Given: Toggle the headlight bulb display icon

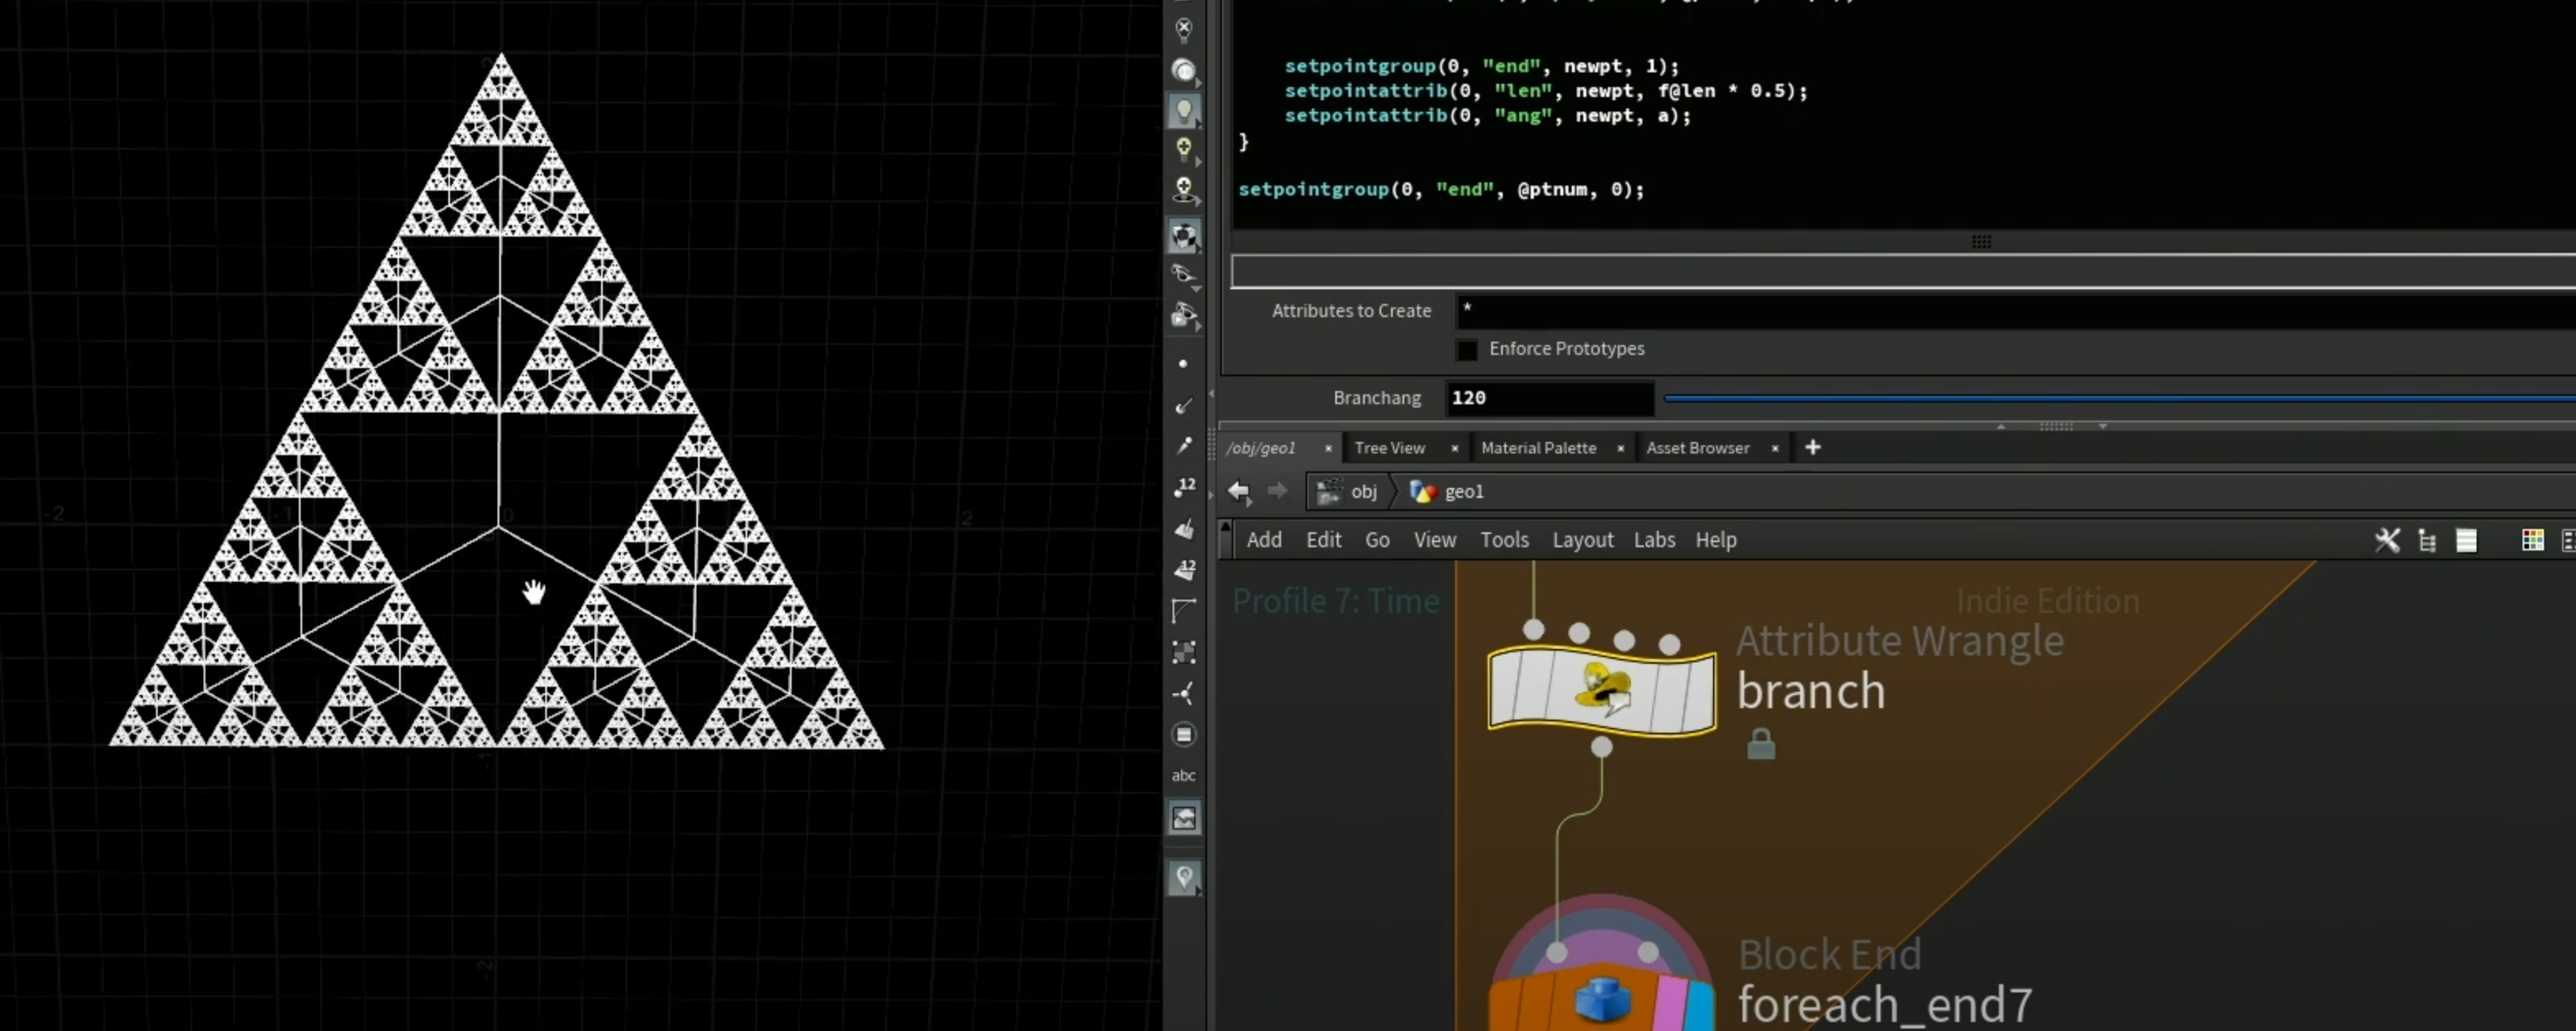Looking at the screenshot, I should pyautogui.click(x=1184, y=110).
